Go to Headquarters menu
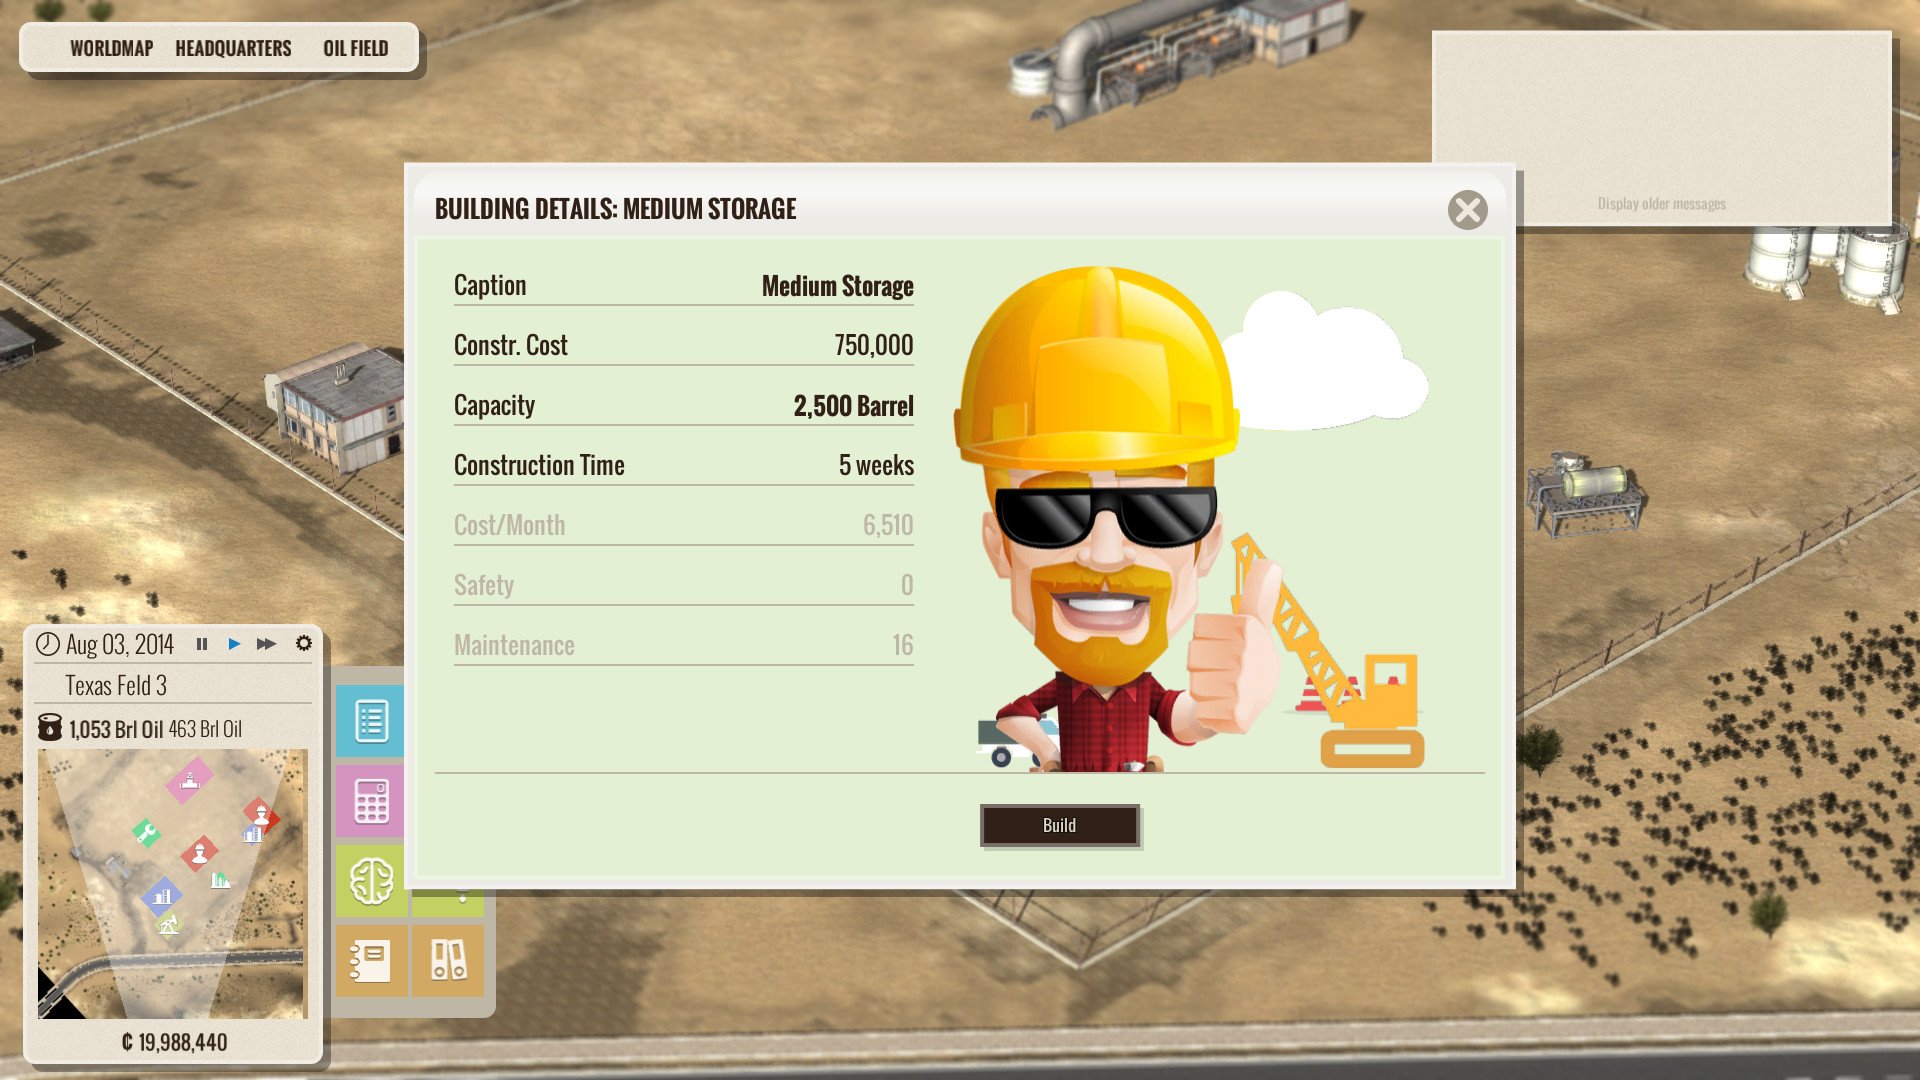This screenshot has height=1080, width=1920. 233,48
